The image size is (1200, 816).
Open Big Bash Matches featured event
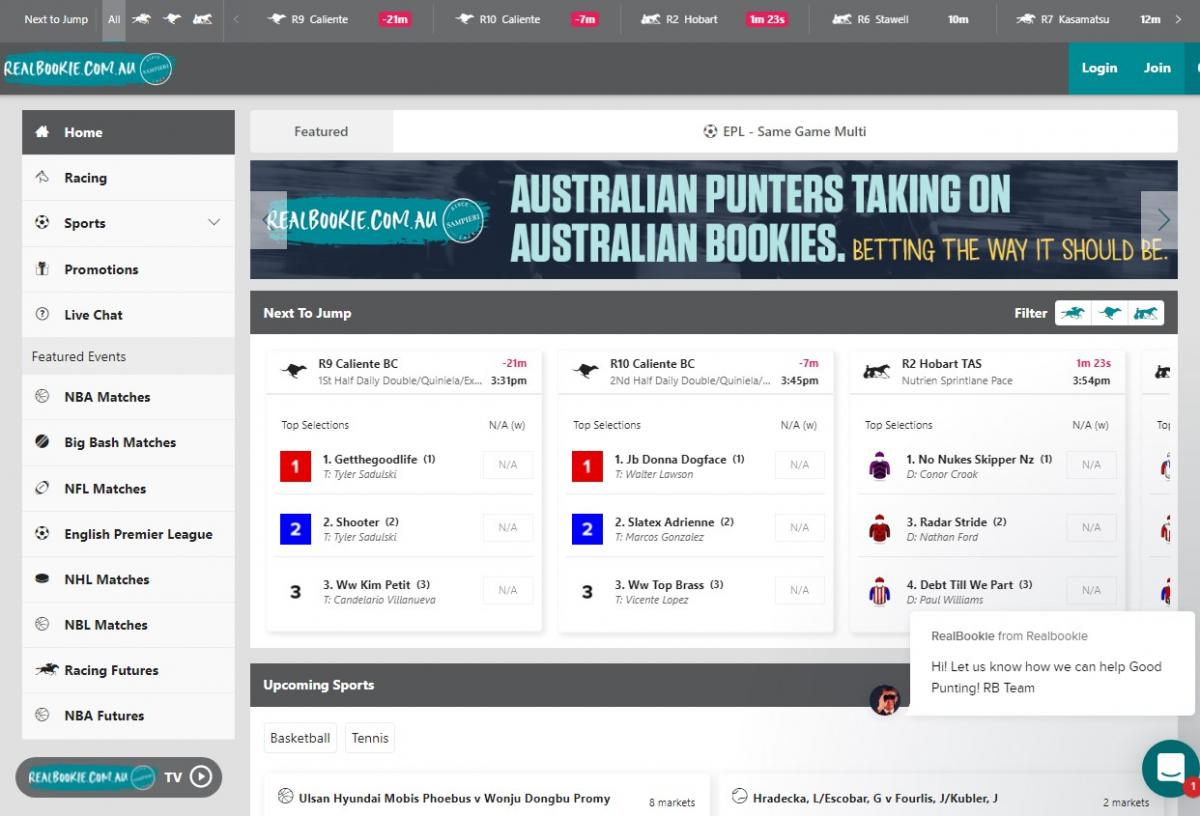(128, 442)
